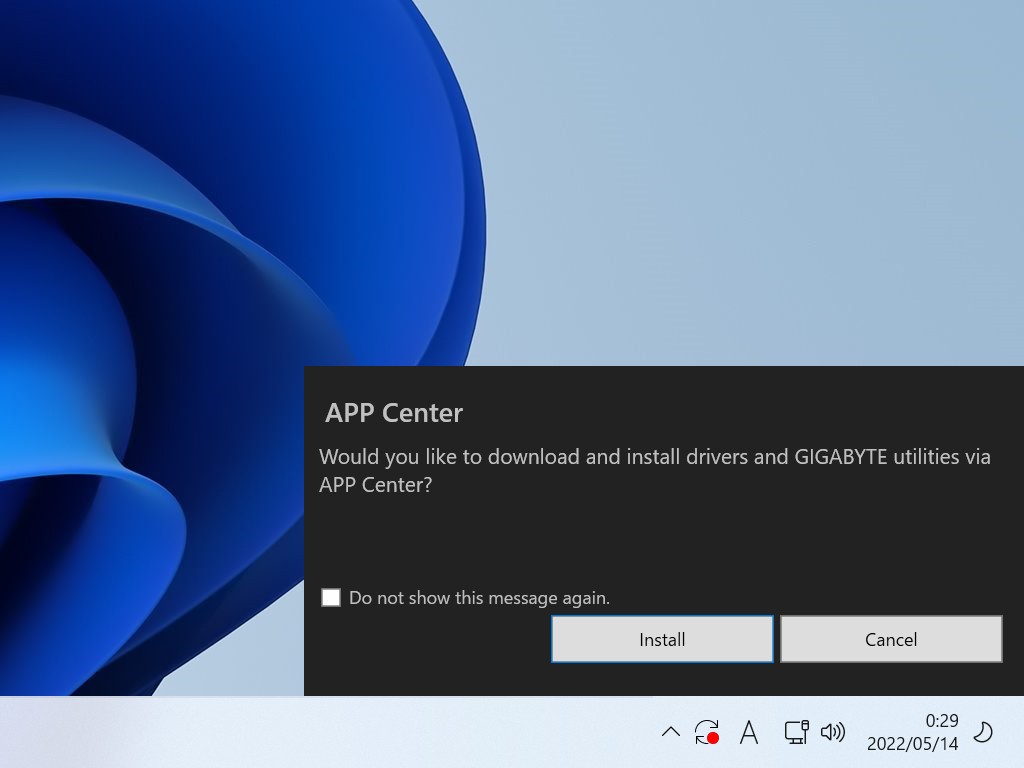Open the wired network status icon

796,732
